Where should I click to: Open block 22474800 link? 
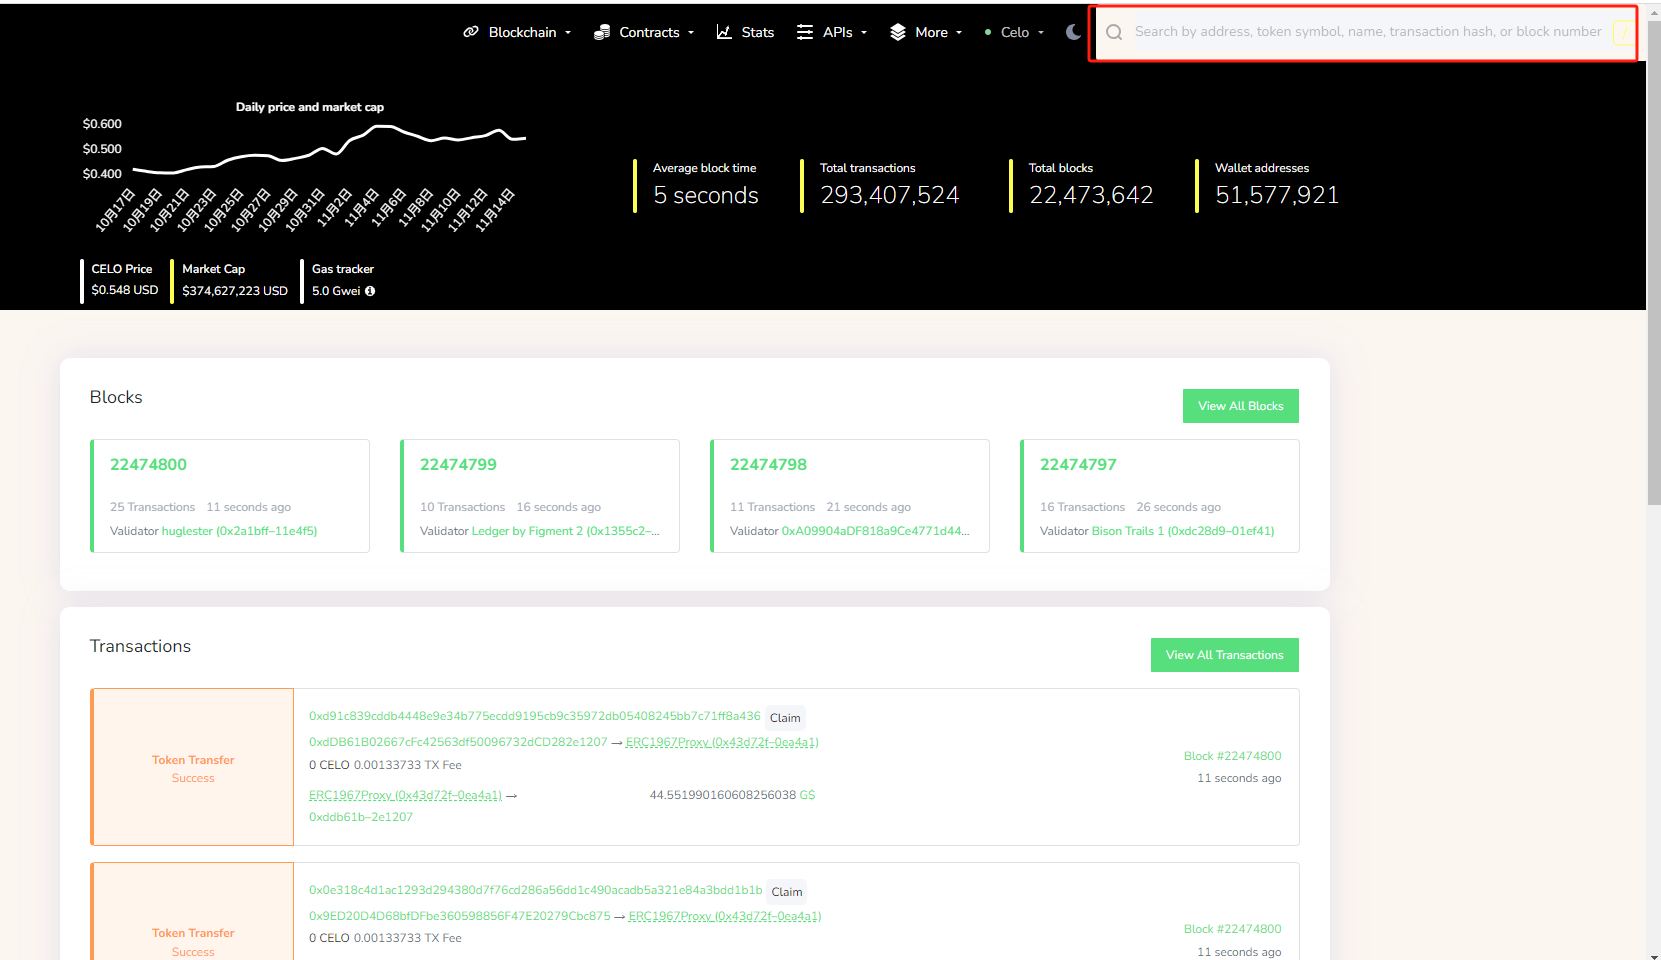click(148, 464)
